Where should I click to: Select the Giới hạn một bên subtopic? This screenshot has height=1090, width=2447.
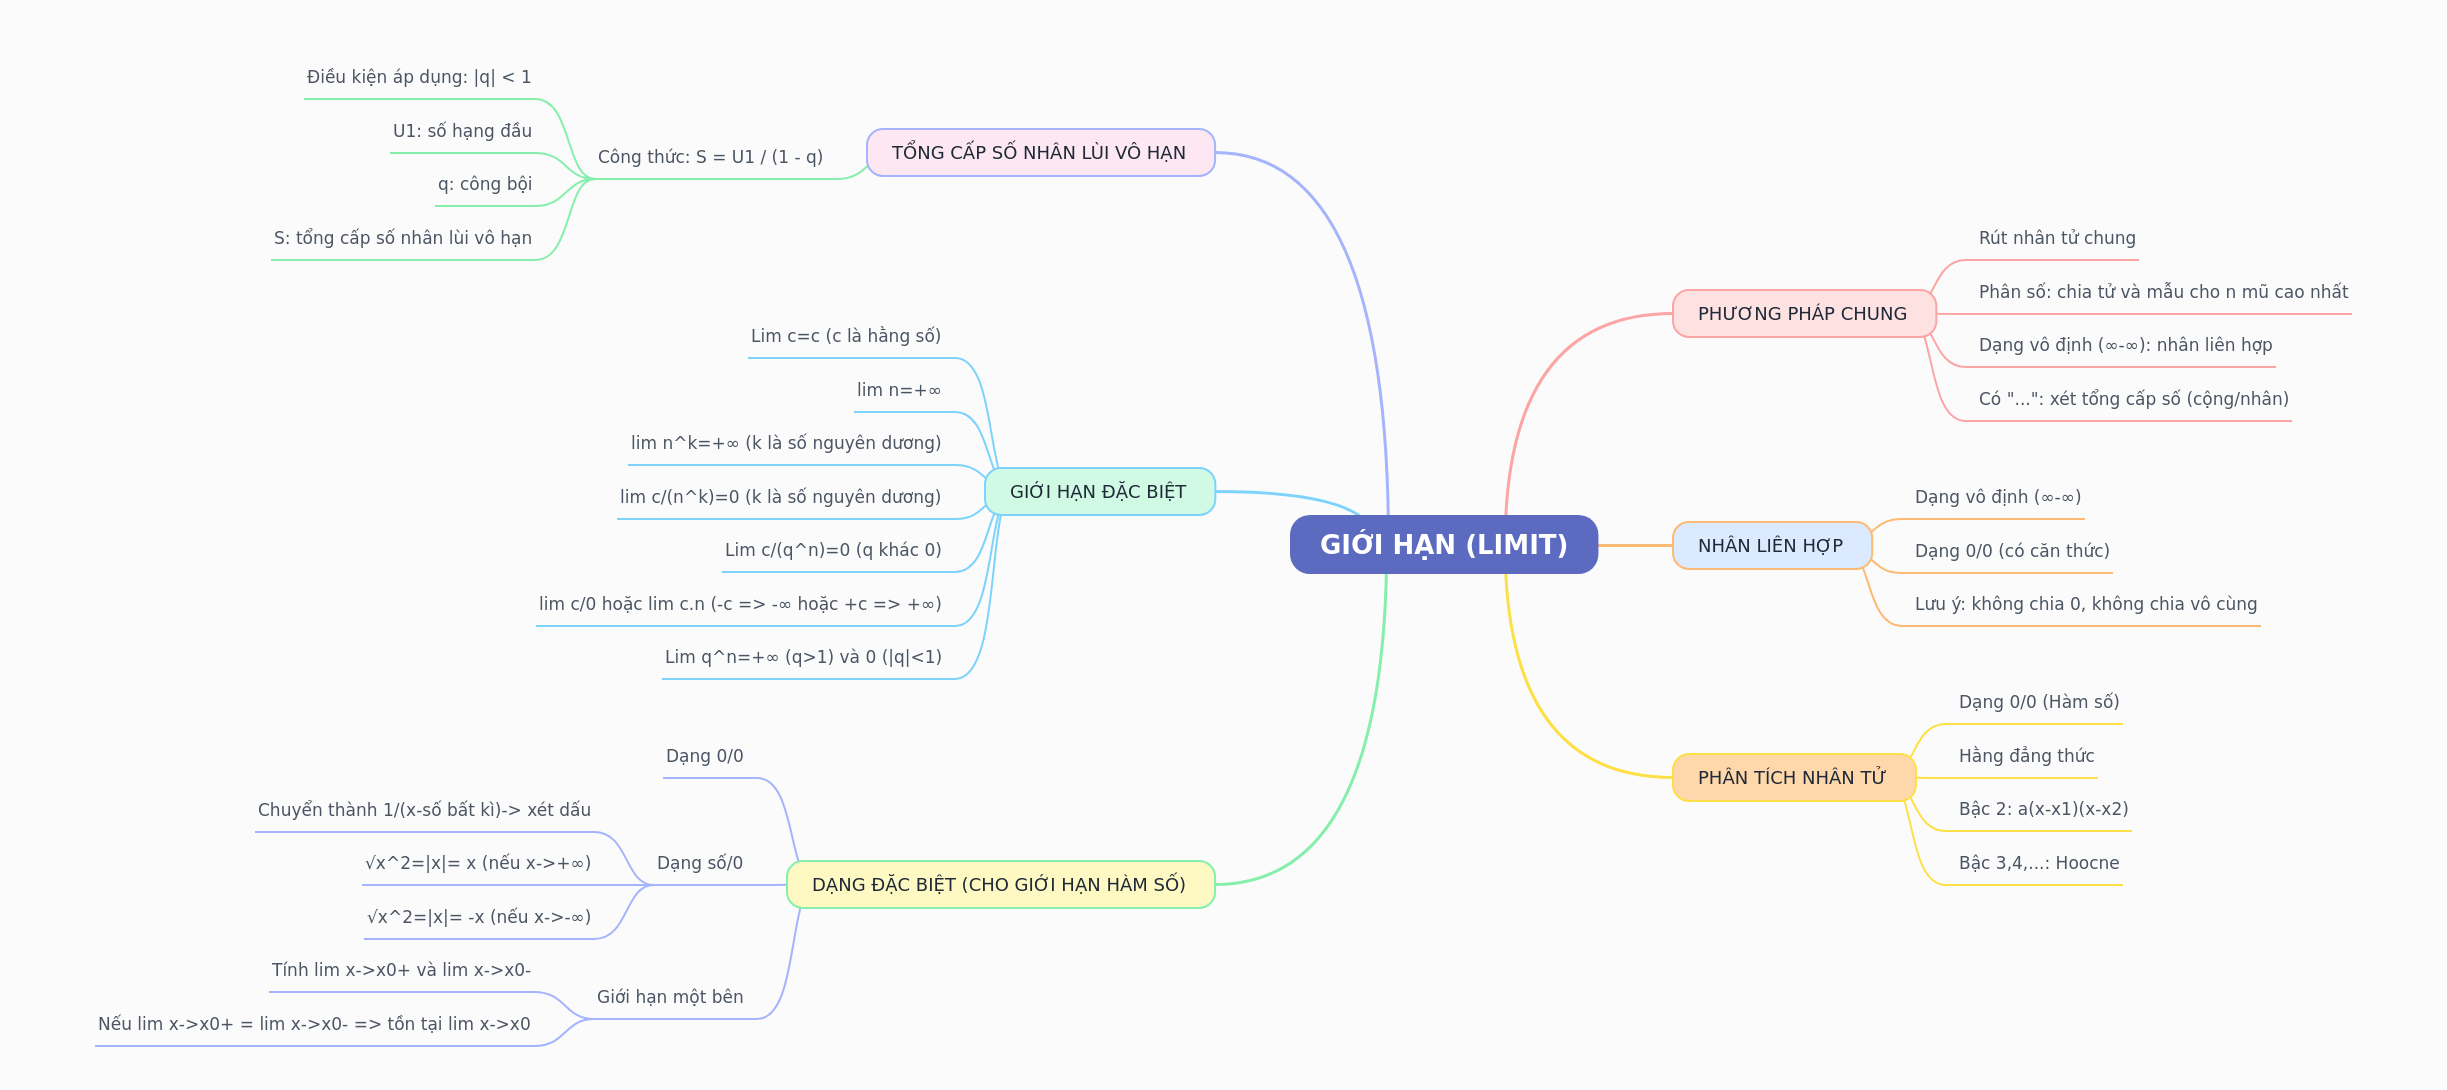pyautogui.click(x=670, y=997)
